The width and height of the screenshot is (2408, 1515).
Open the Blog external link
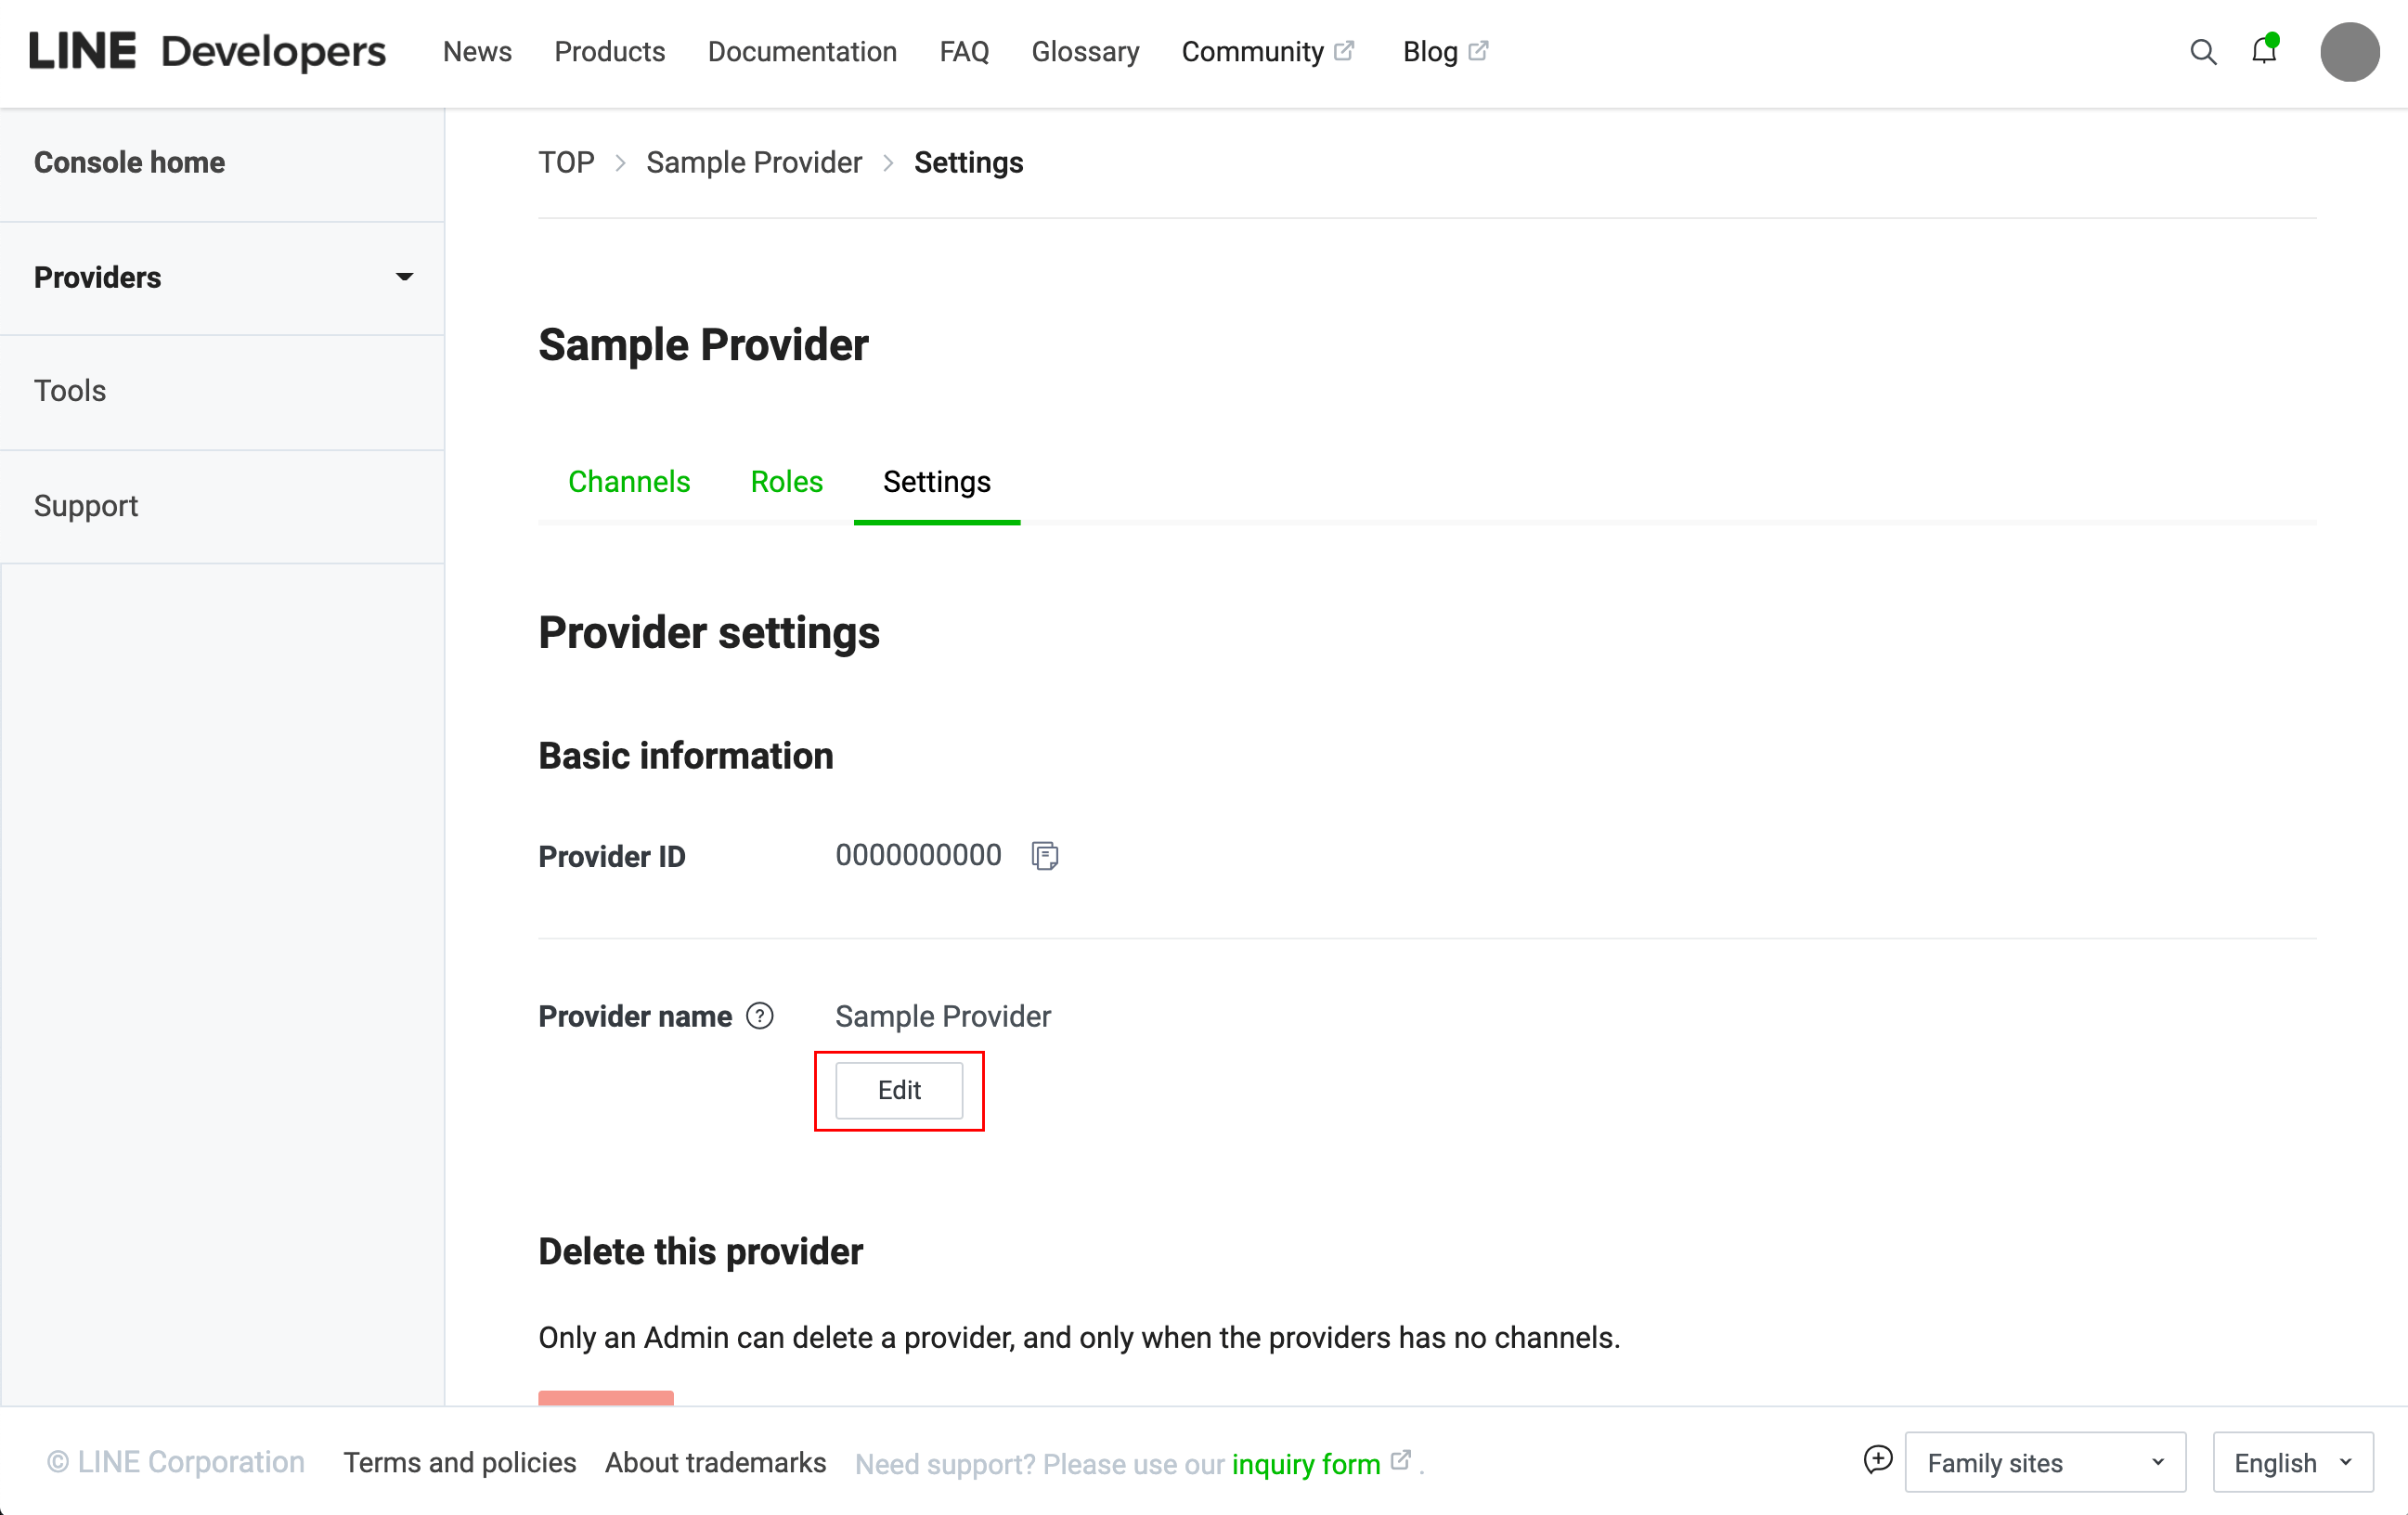point(1446,52)
